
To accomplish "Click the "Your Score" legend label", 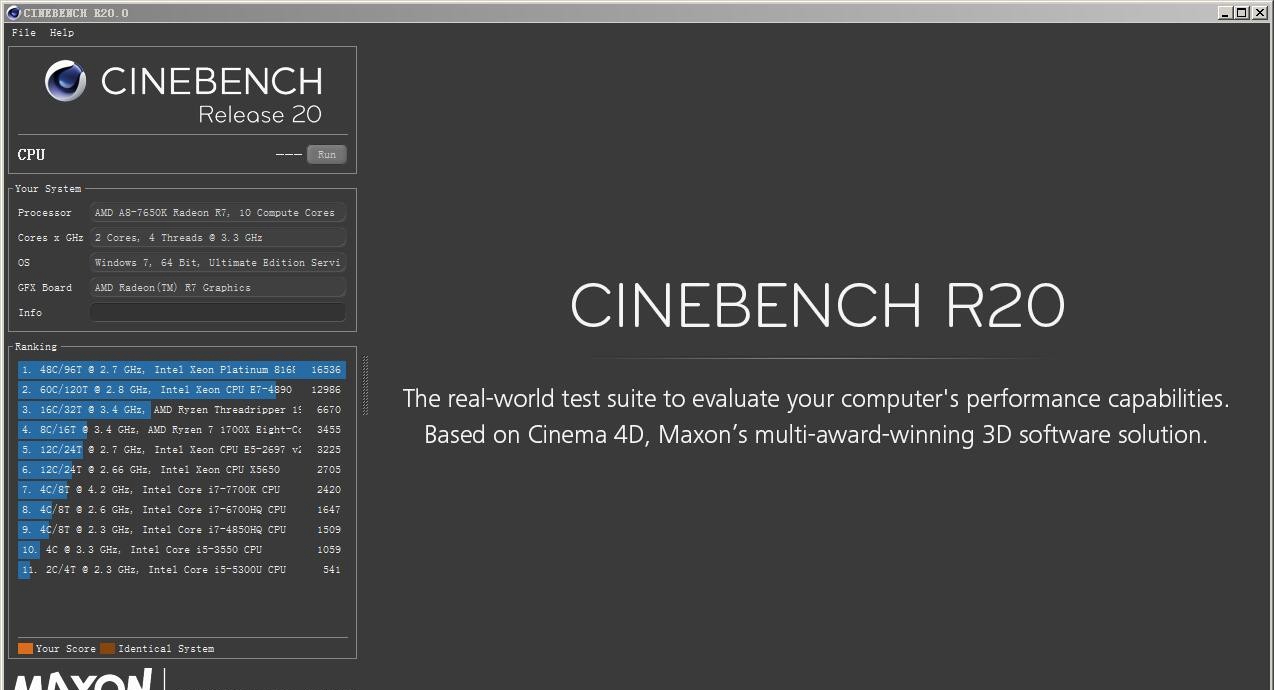I will click(66, 649).
